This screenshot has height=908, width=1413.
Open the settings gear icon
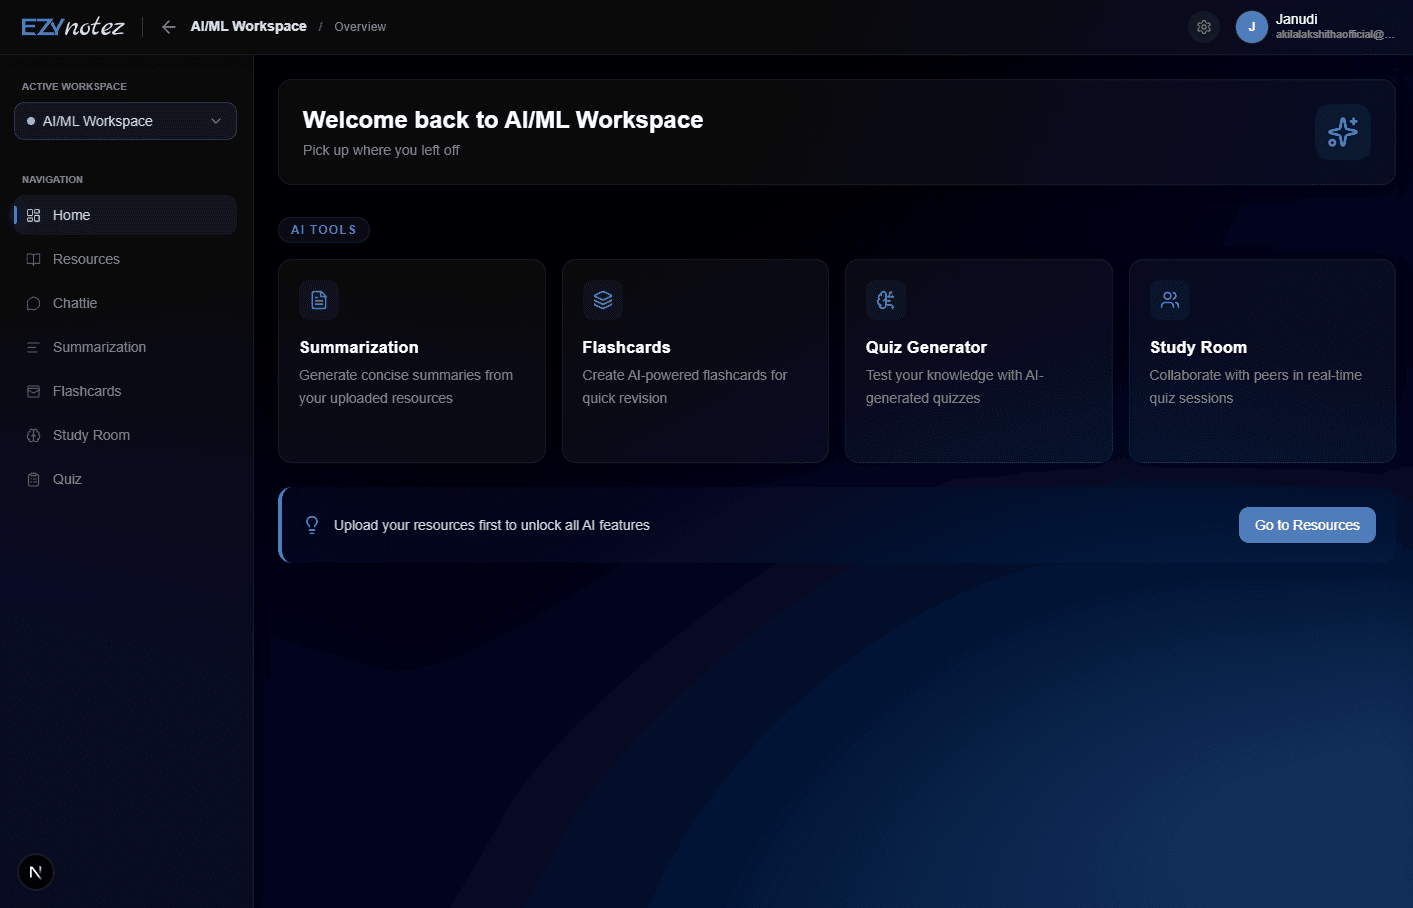point(1204,27)
